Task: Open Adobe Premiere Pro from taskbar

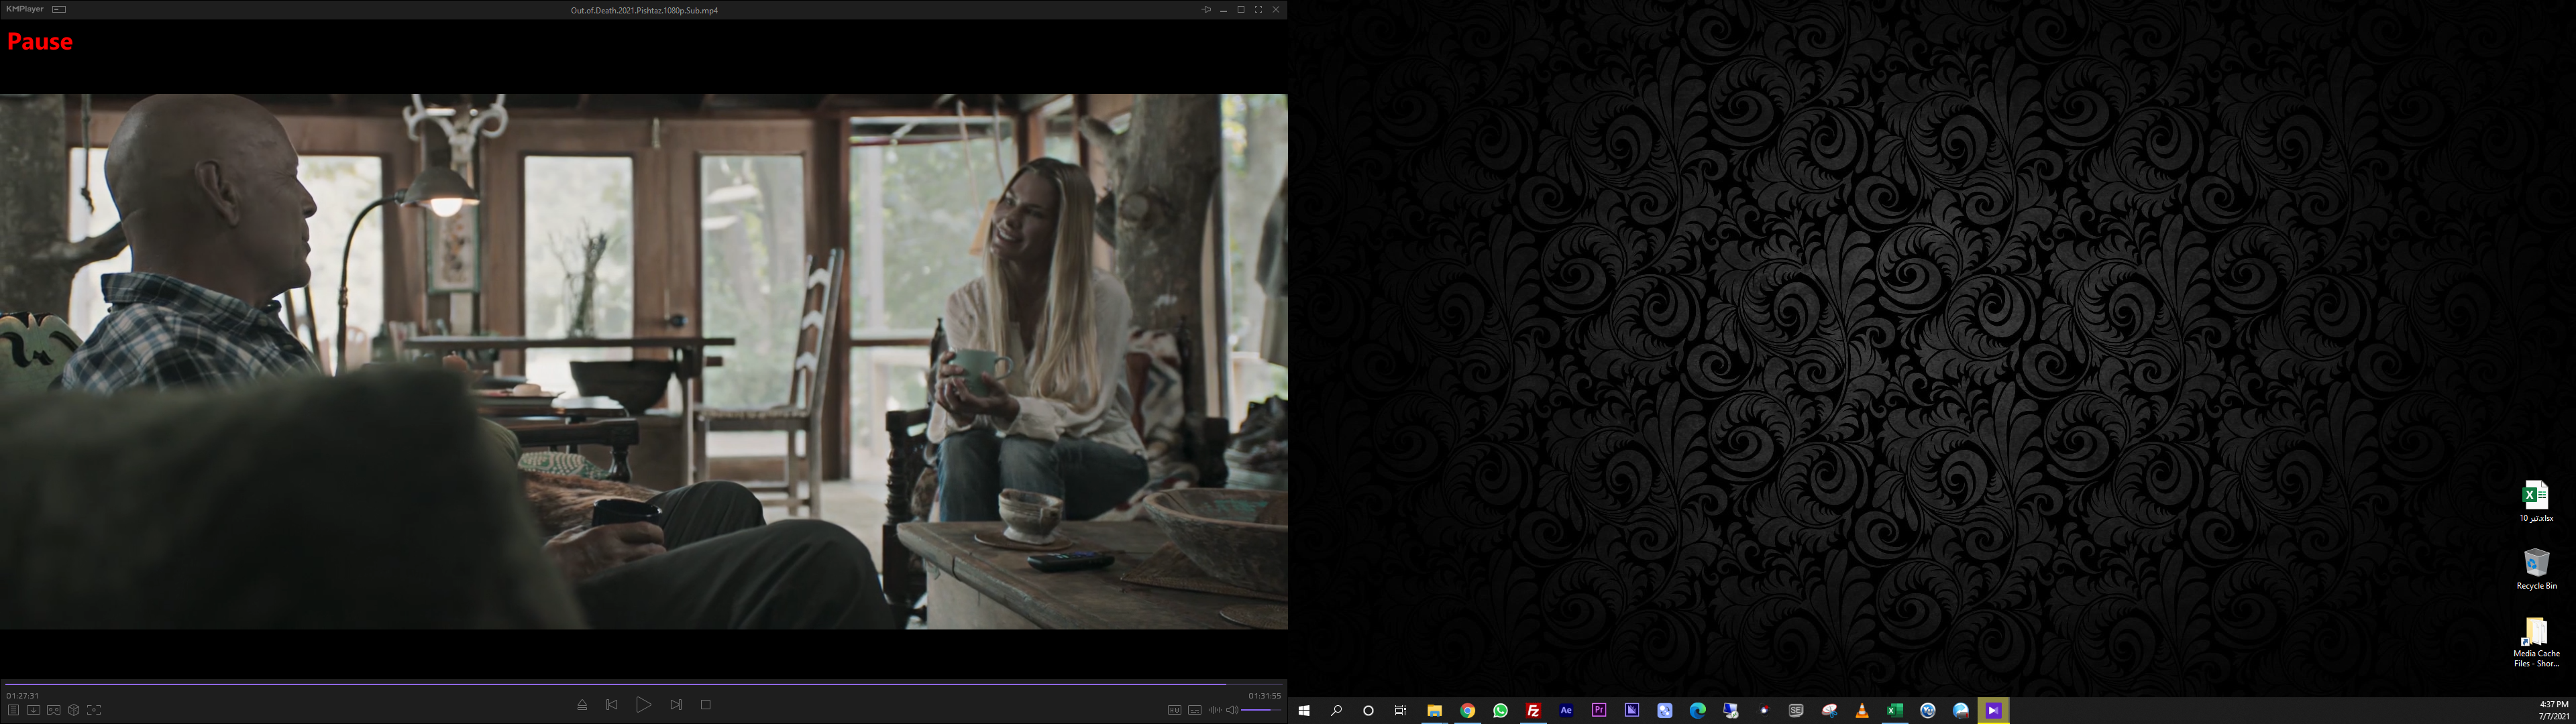Action: click(x=1599, y=710)
